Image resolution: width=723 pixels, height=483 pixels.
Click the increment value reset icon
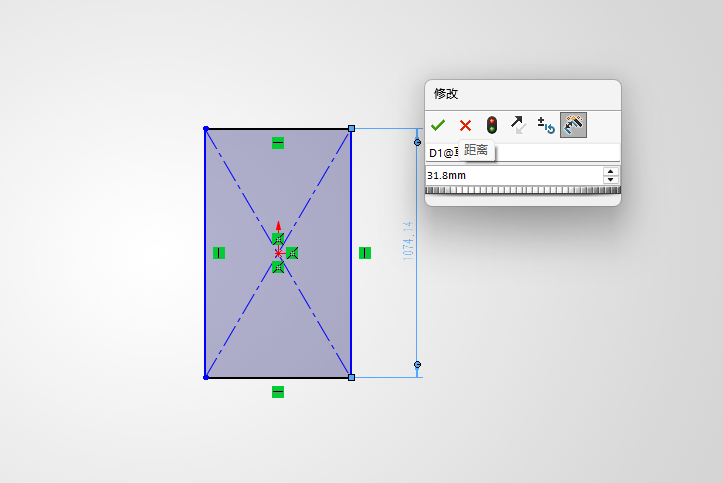pos(546,125)
